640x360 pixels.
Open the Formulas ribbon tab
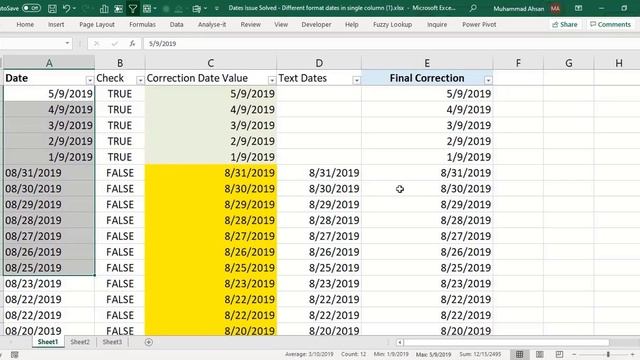click(x=142, y=24)
